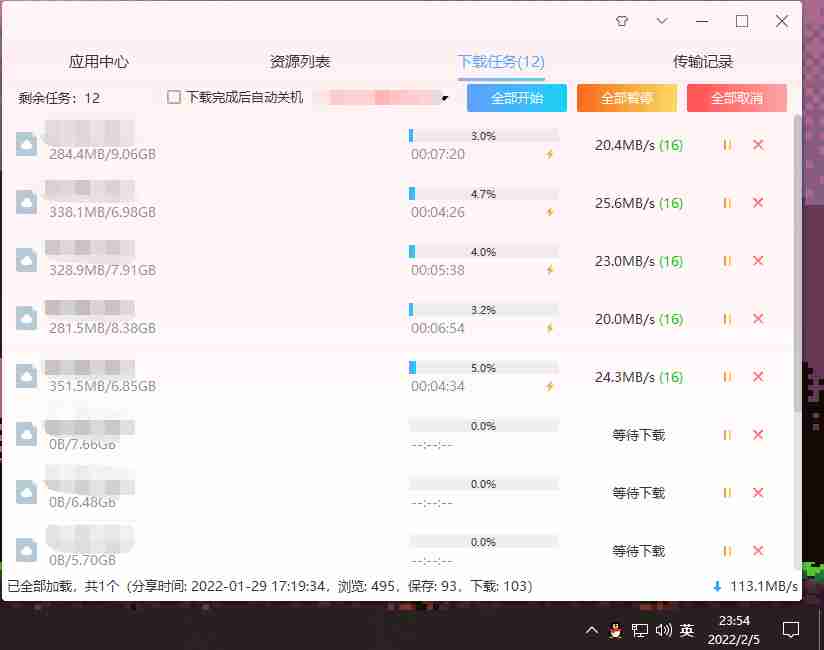The width and height of the screenshot is (824, 650).
Task: Pause the 328.9MB/7.91GB download
Action: click(x=727, y=261)
